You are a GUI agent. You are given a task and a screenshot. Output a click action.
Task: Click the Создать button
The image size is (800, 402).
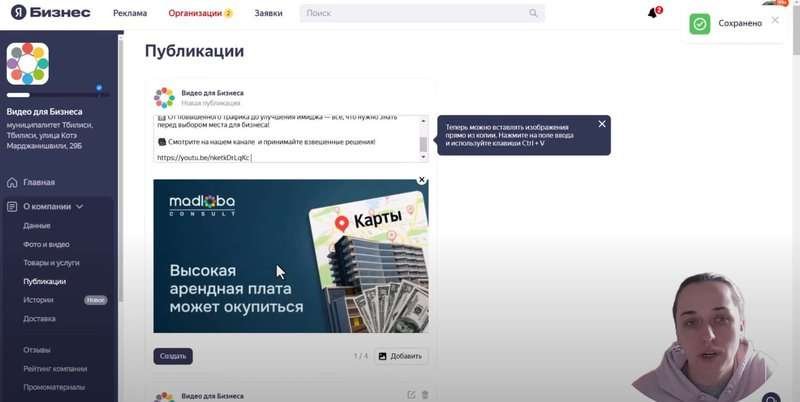coord(173,356)
